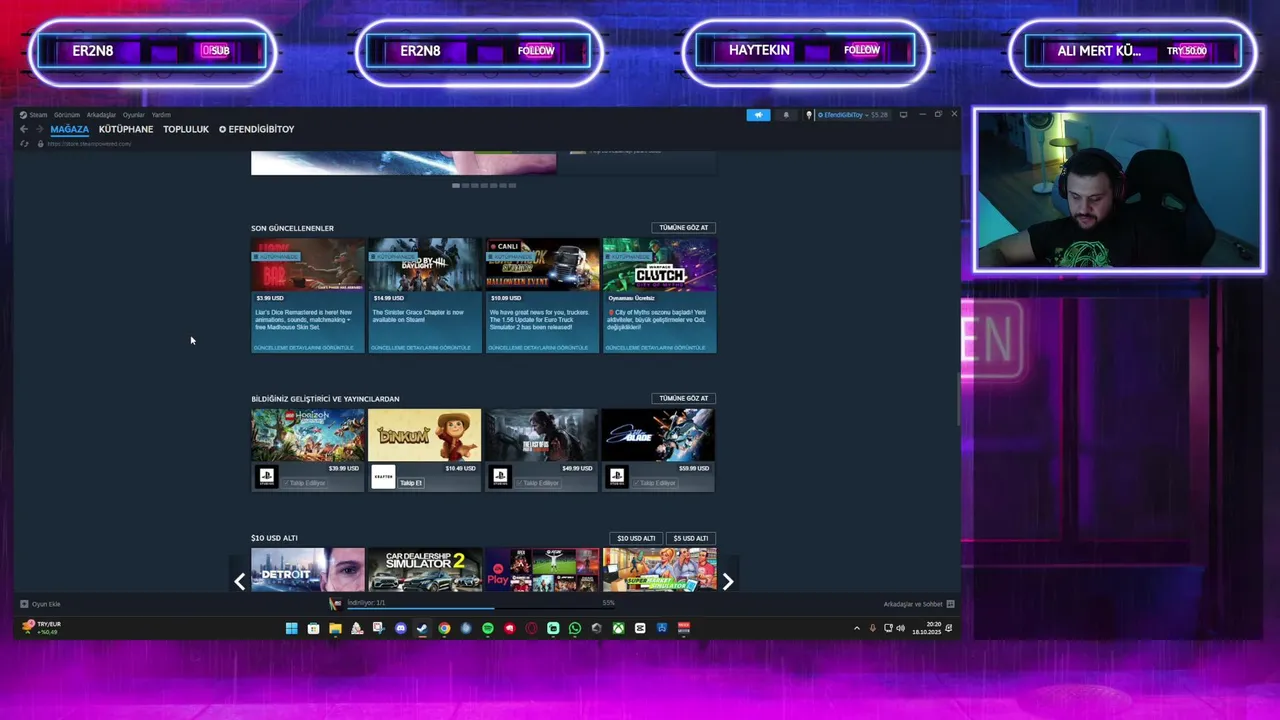Click Oyun Ekle at the bottom left
1280x720 pixels.
click(41, 604)
